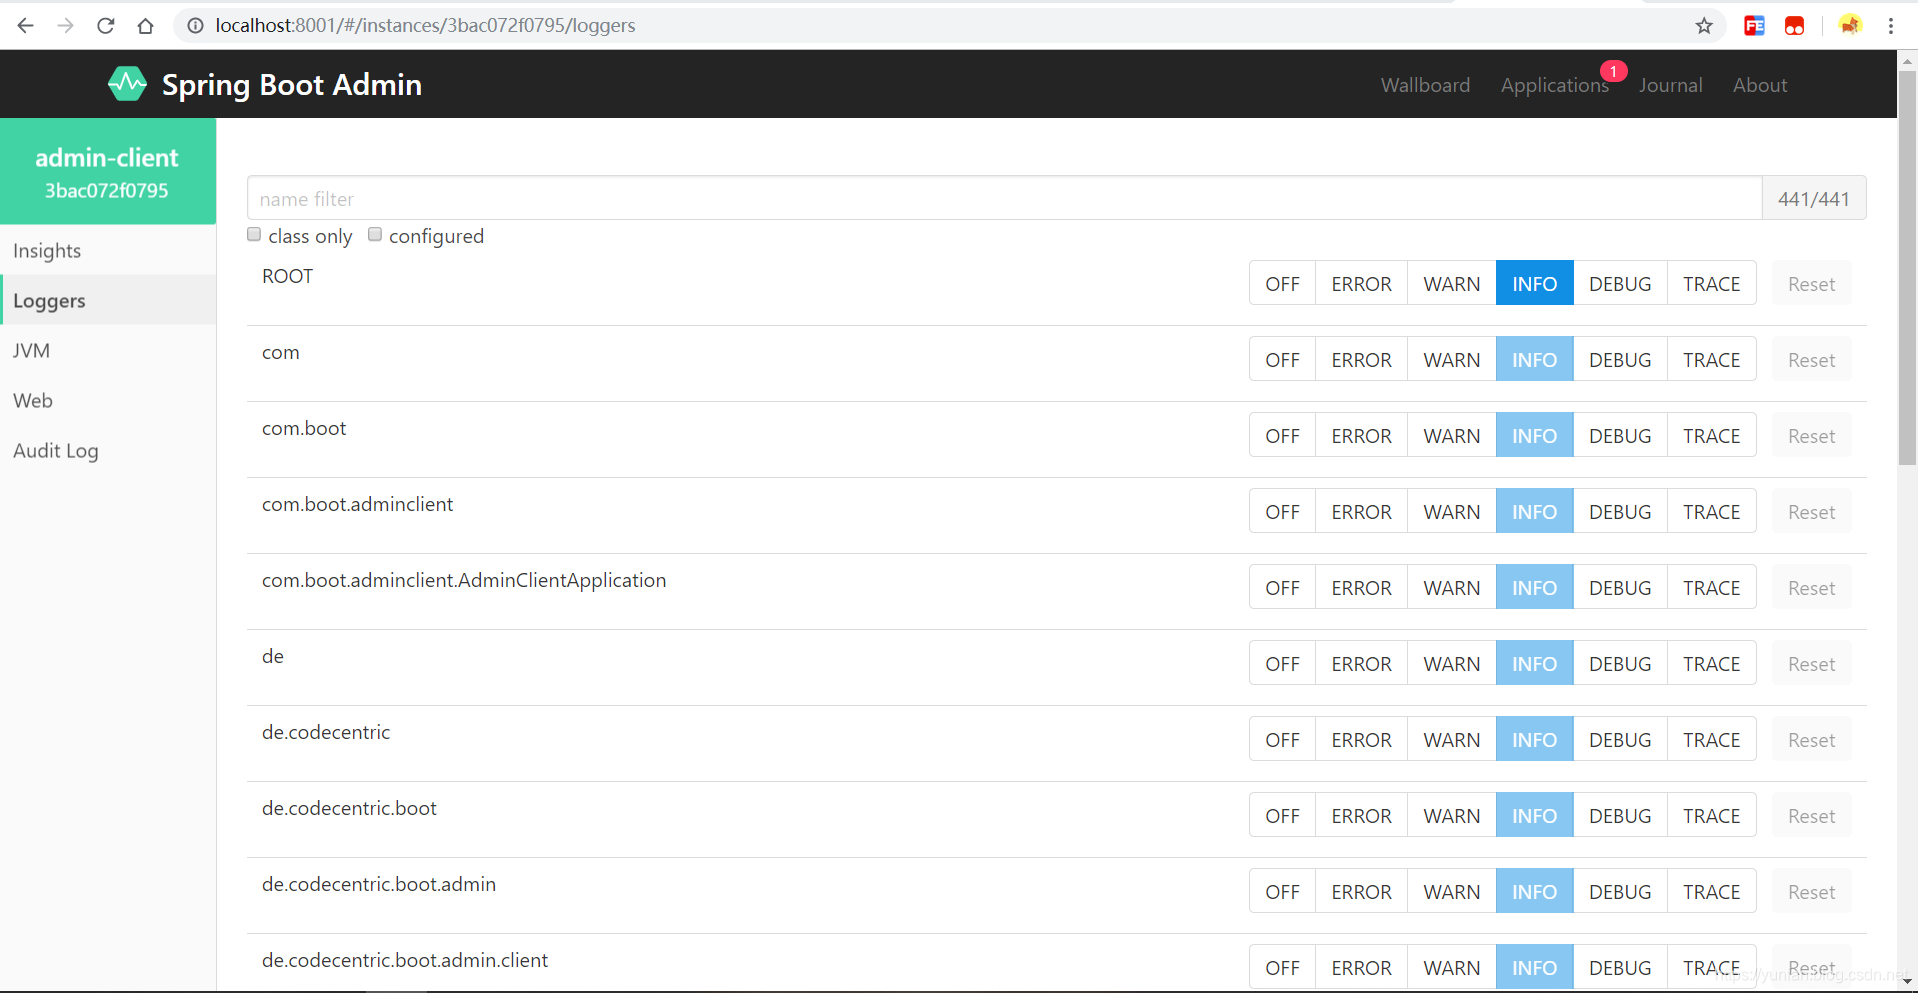The image size is (1918, 993).
Task: Click the browser address bar URL
Action: pyautogui.click(x=425, y=25)
